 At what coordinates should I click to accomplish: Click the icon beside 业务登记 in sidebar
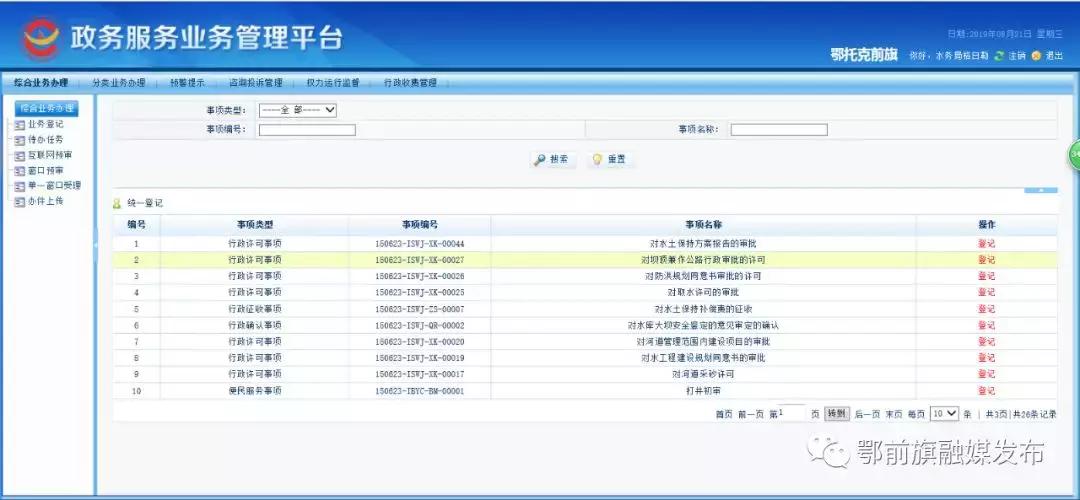tap(20, 125)
